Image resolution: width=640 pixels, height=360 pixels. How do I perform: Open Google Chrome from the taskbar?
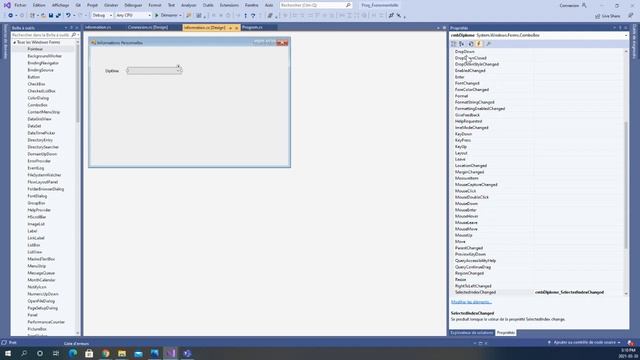(x=106, y=353)
